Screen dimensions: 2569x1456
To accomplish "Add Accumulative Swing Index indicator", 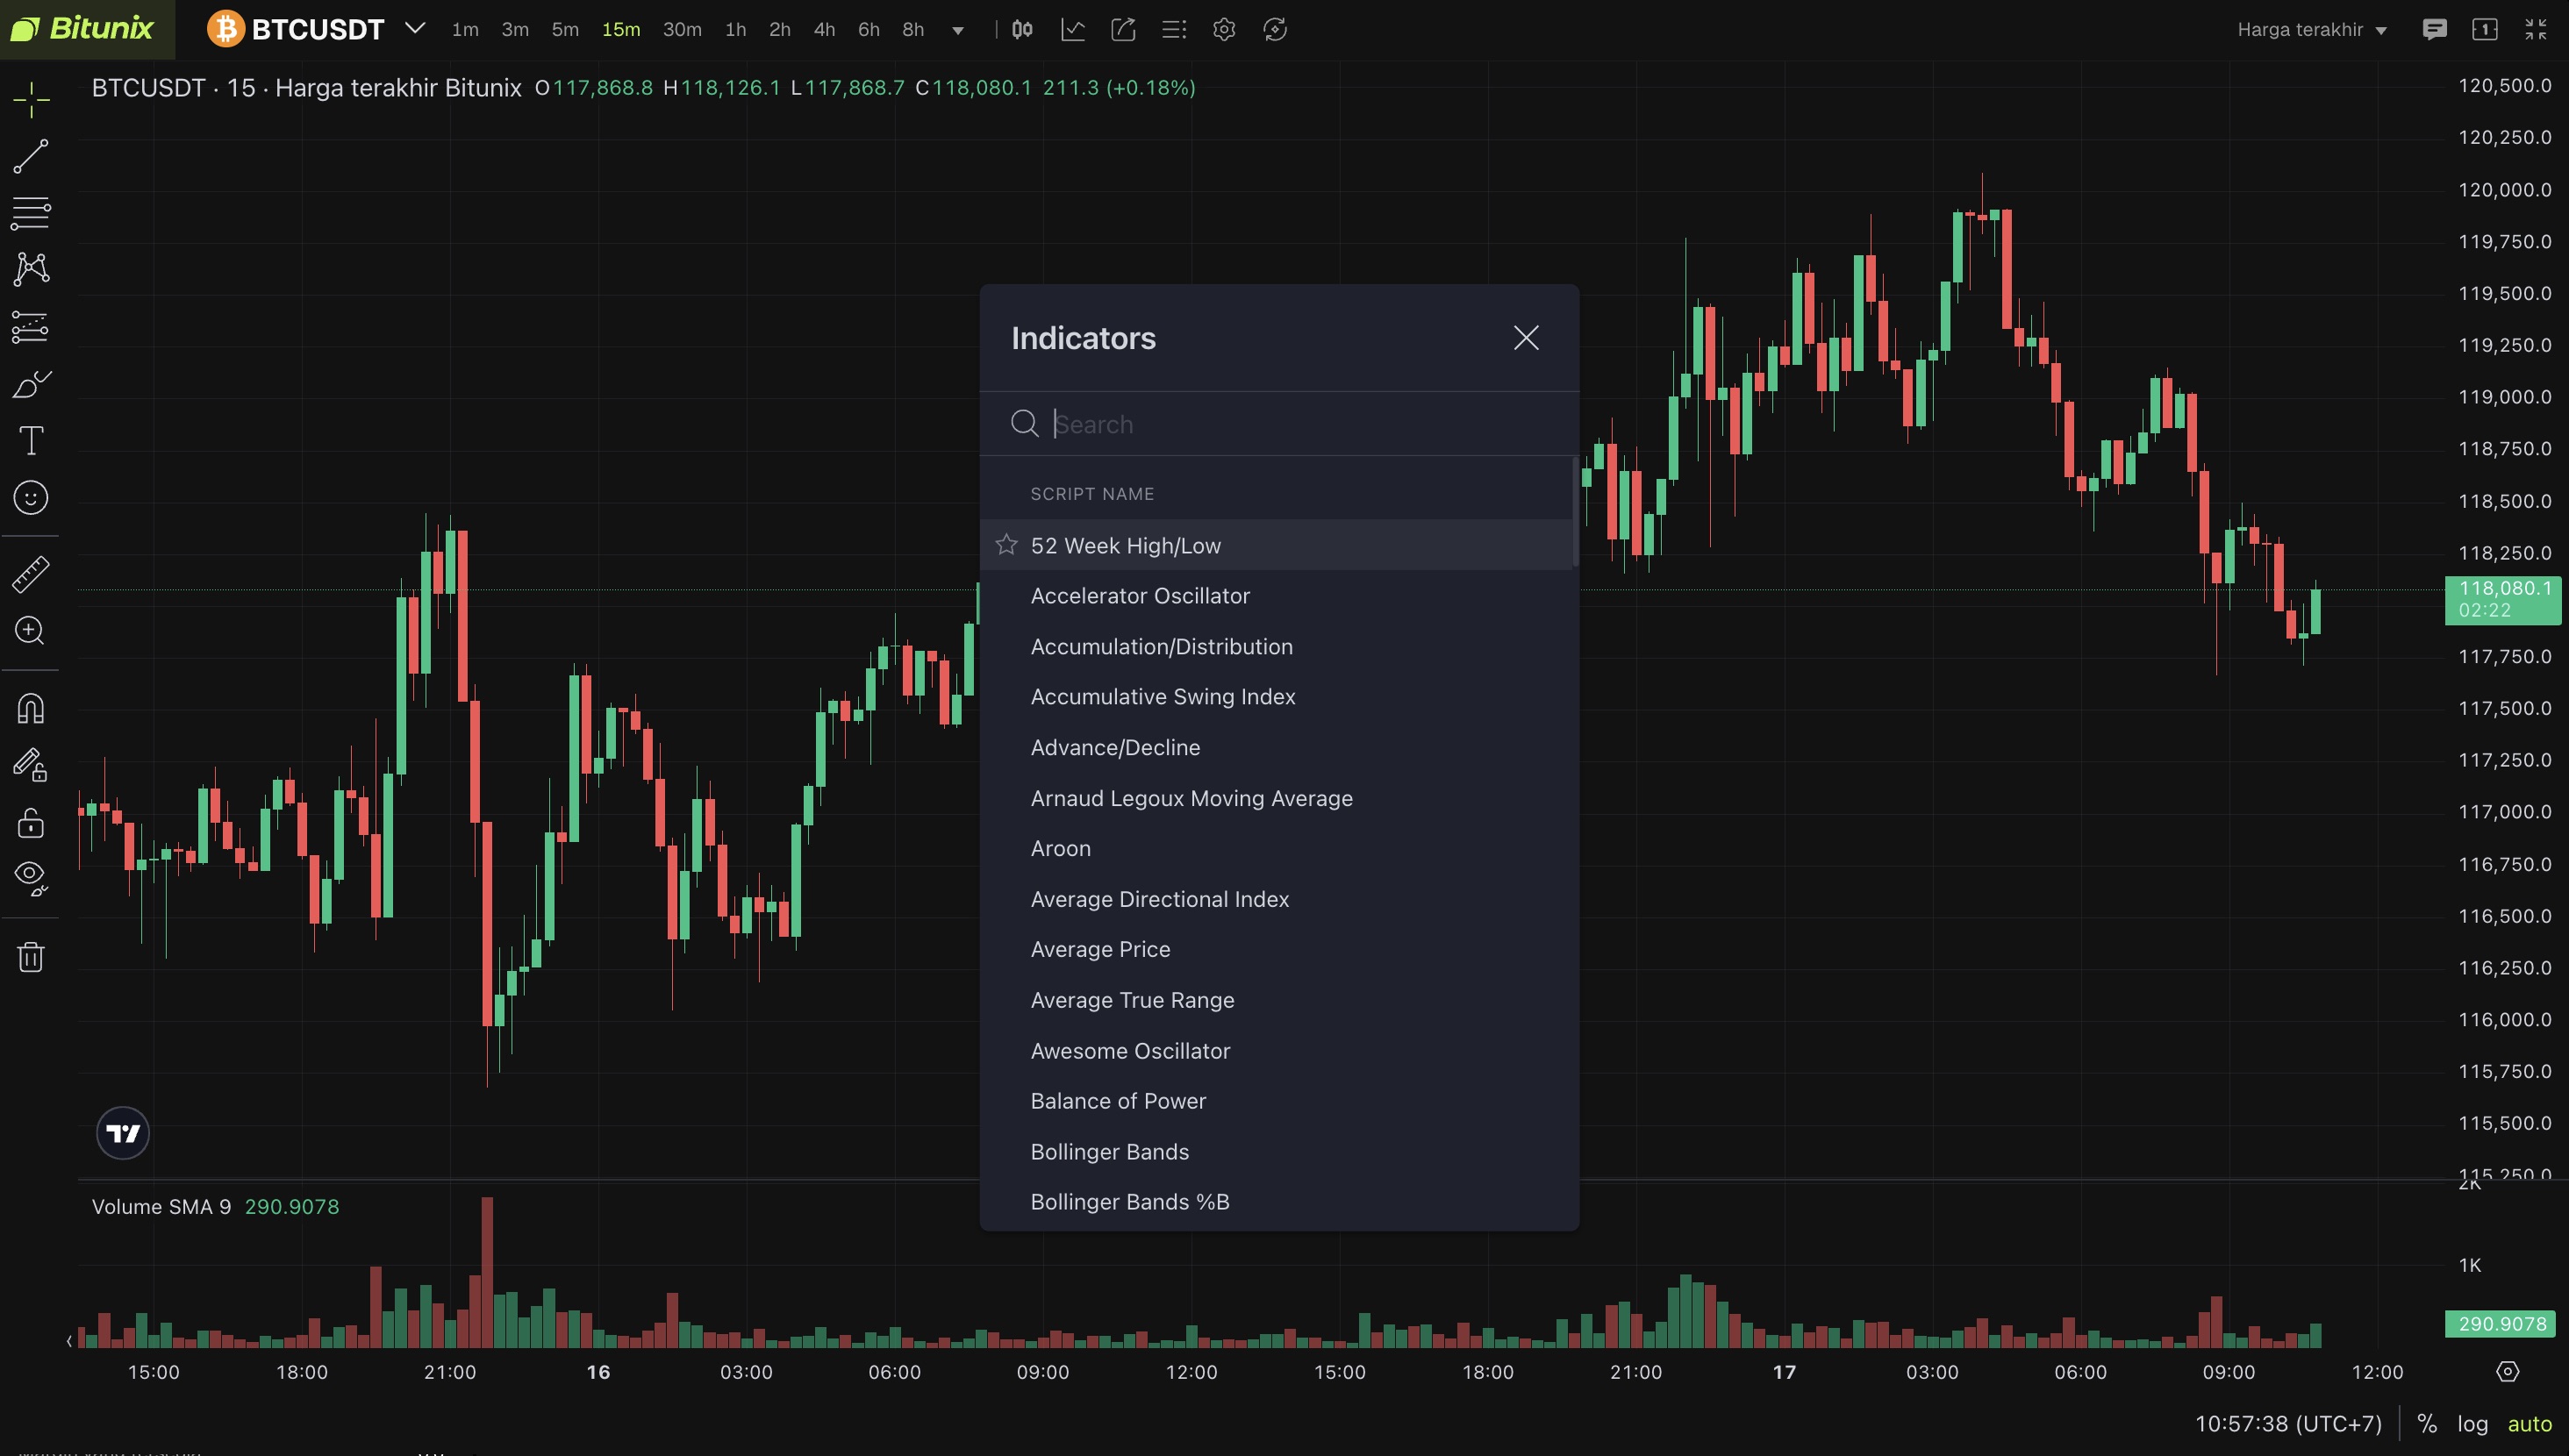I will click(x=1276, y=697).
